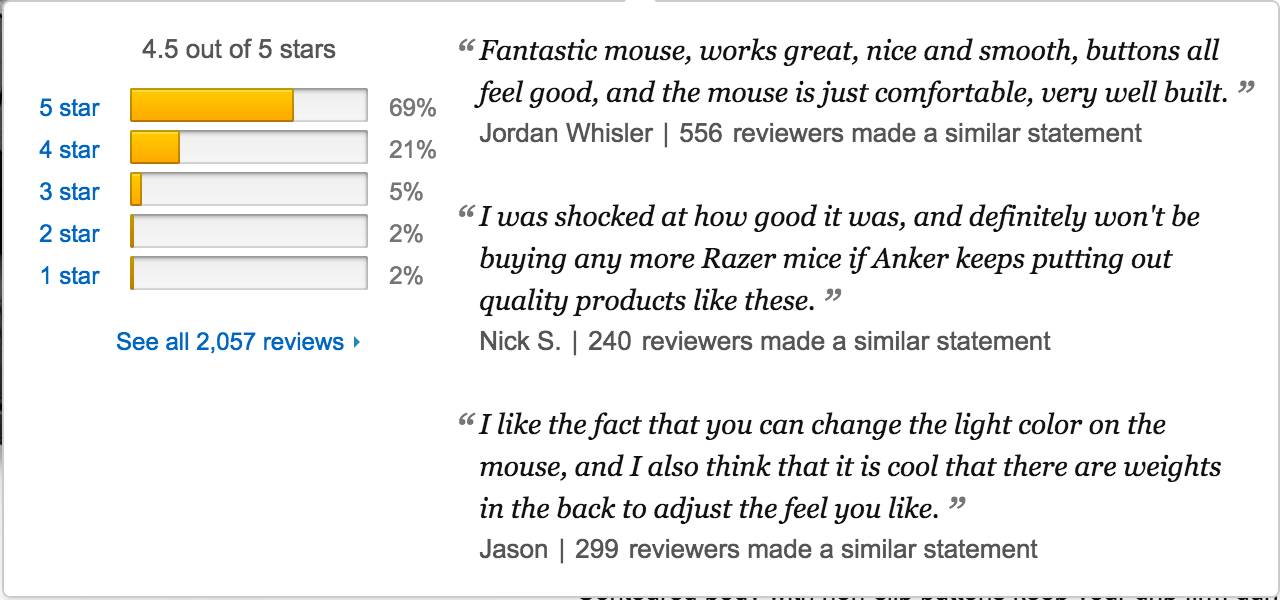Click See all 2,057 reviews link
1280x600 pixels.
click(230, 342)
